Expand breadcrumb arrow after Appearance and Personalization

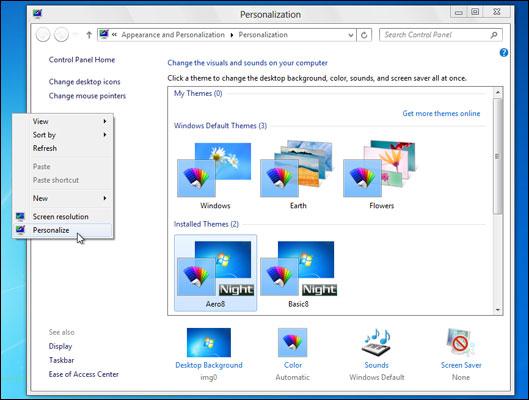point(232,35)
